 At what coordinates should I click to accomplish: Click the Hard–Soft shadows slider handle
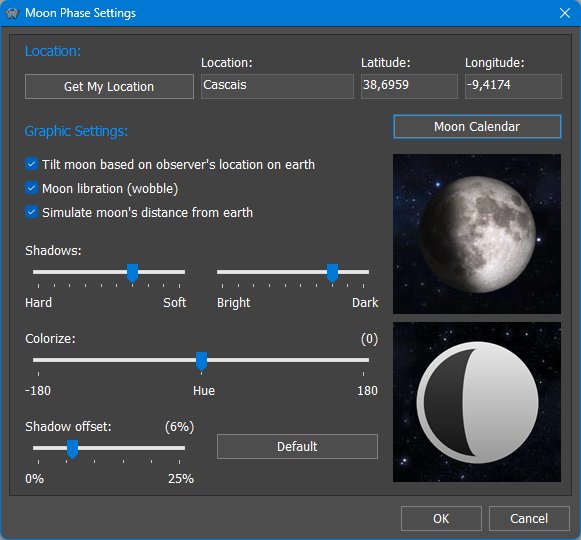coord(132,273)
